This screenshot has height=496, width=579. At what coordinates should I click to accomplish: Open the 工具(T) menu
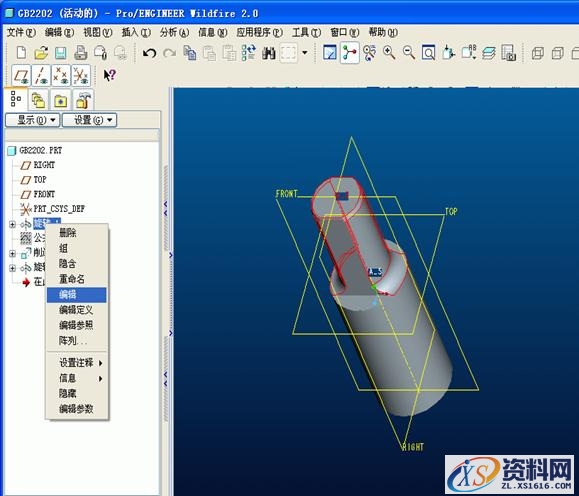pos(306,33)
